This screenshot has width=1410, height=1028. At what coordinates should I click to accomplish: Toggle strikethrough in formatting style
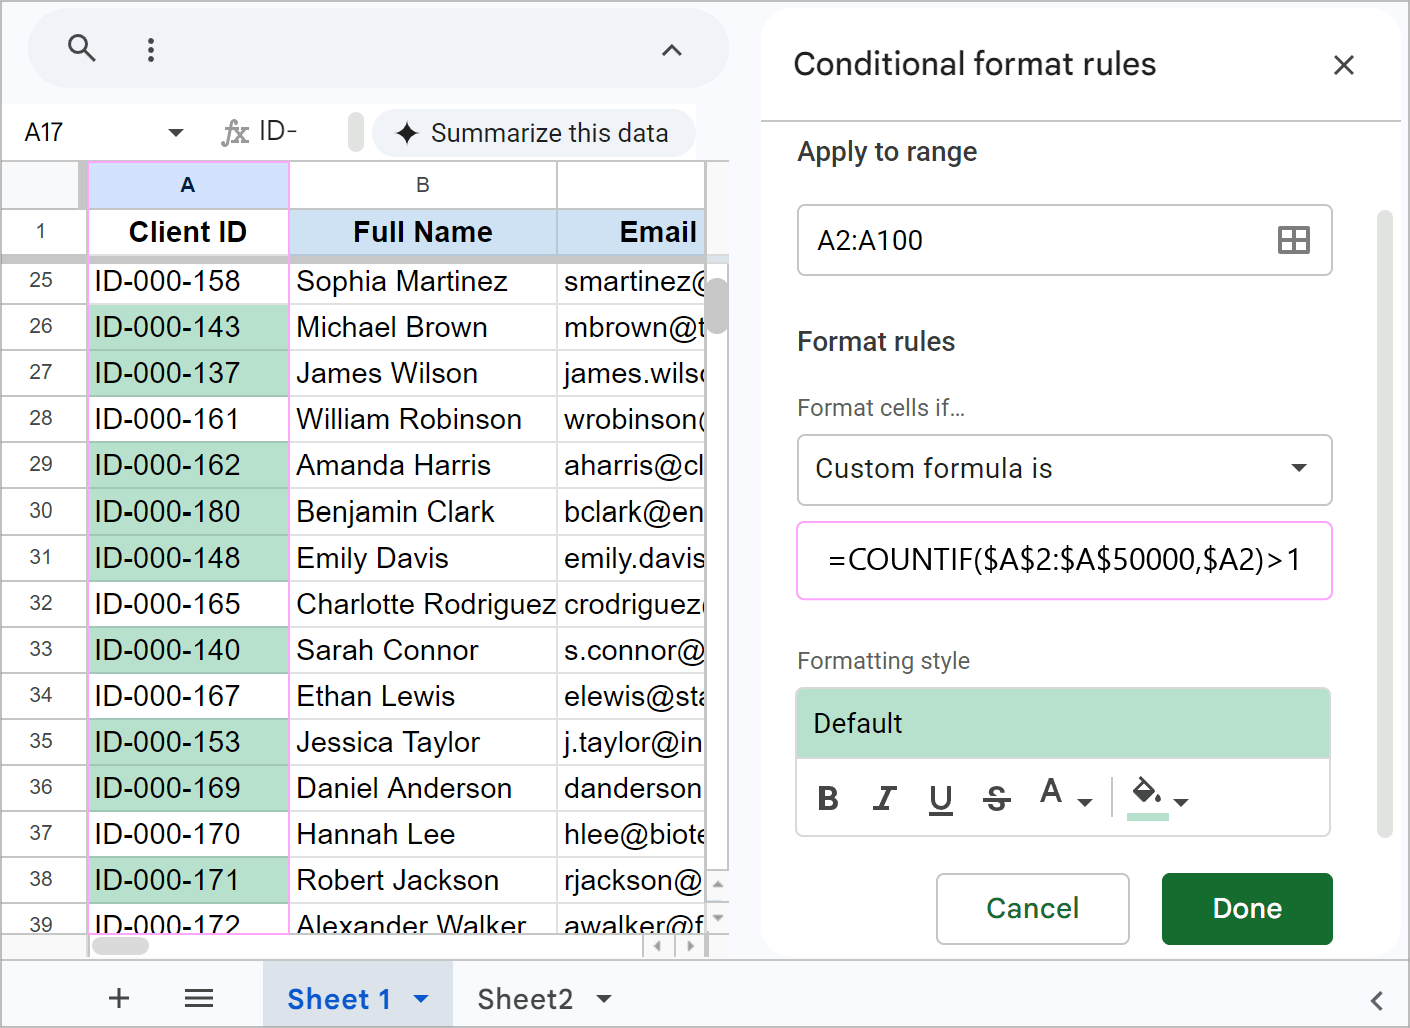tap(996, 798)
